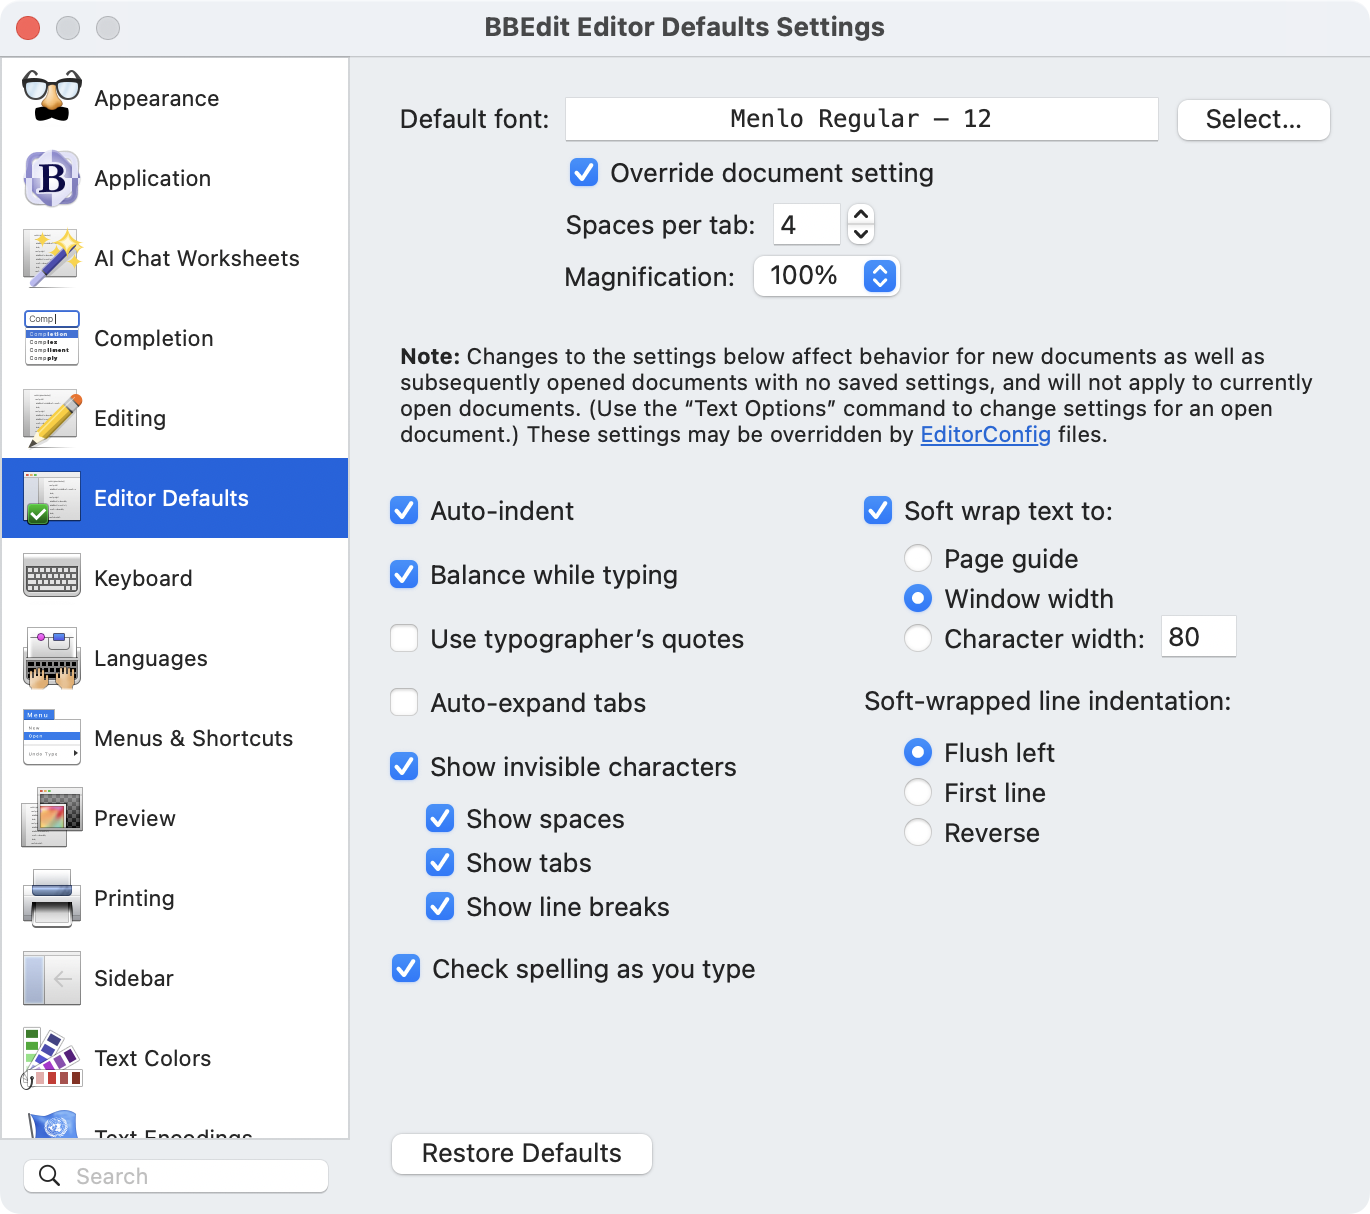
Task: Click the Completion pane icon
Action: click(52, 338)
